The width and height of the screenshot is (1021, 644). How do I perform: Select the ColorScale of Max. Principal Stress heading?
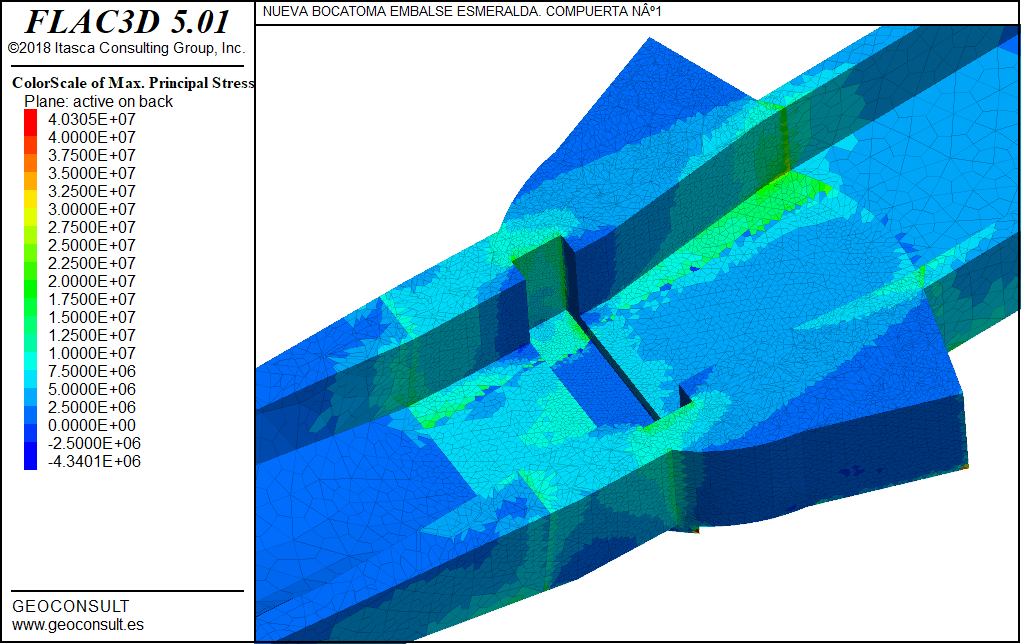click(133, 83)
